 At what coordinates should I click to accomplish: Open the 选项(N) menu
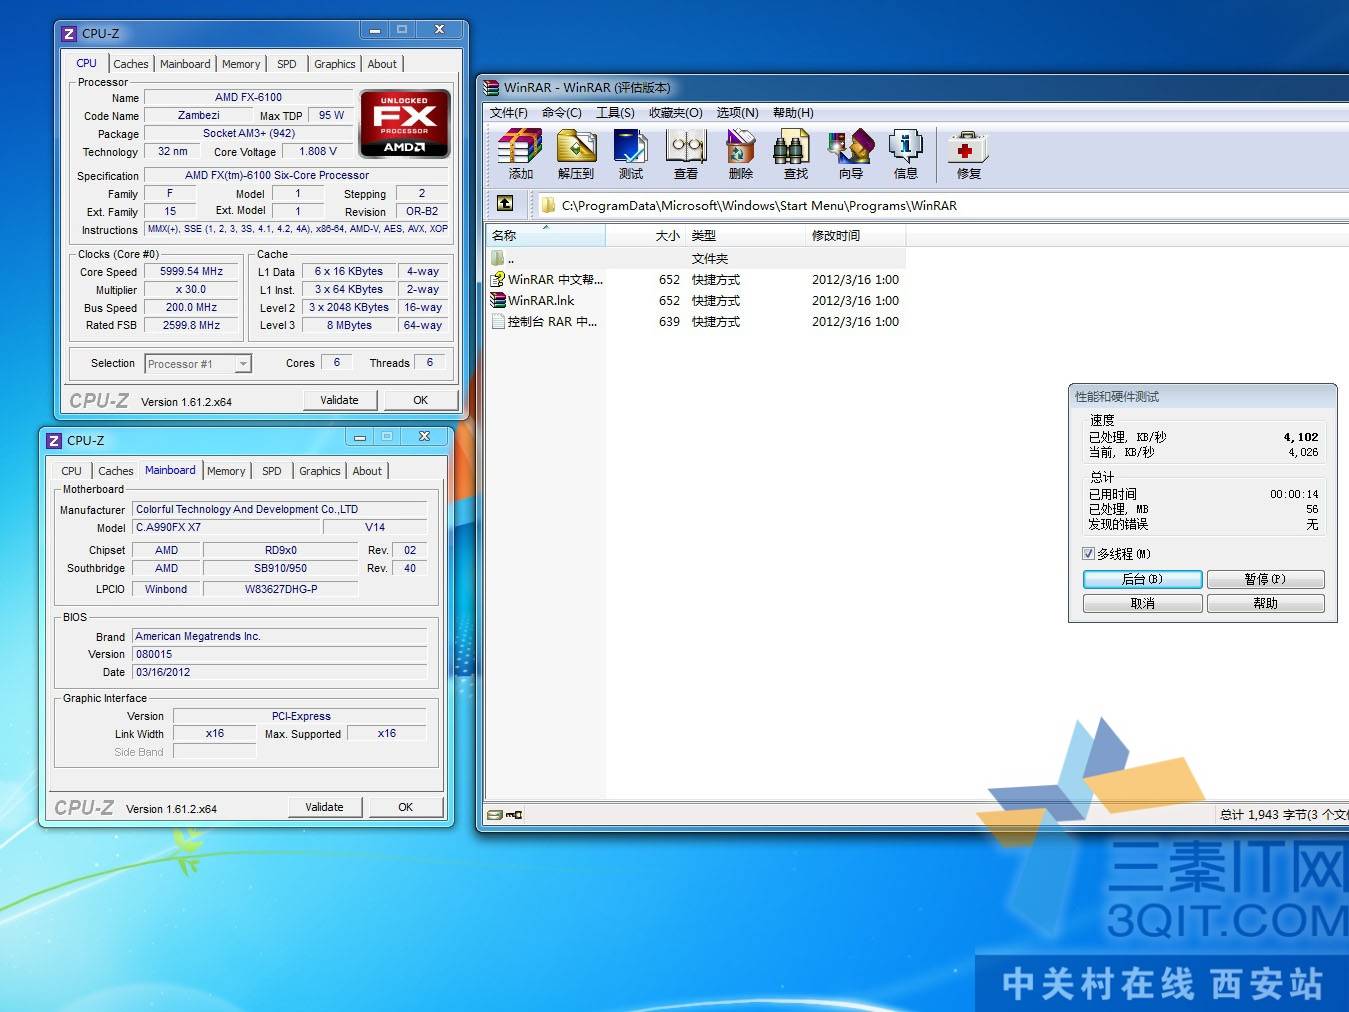coord(737,113)
